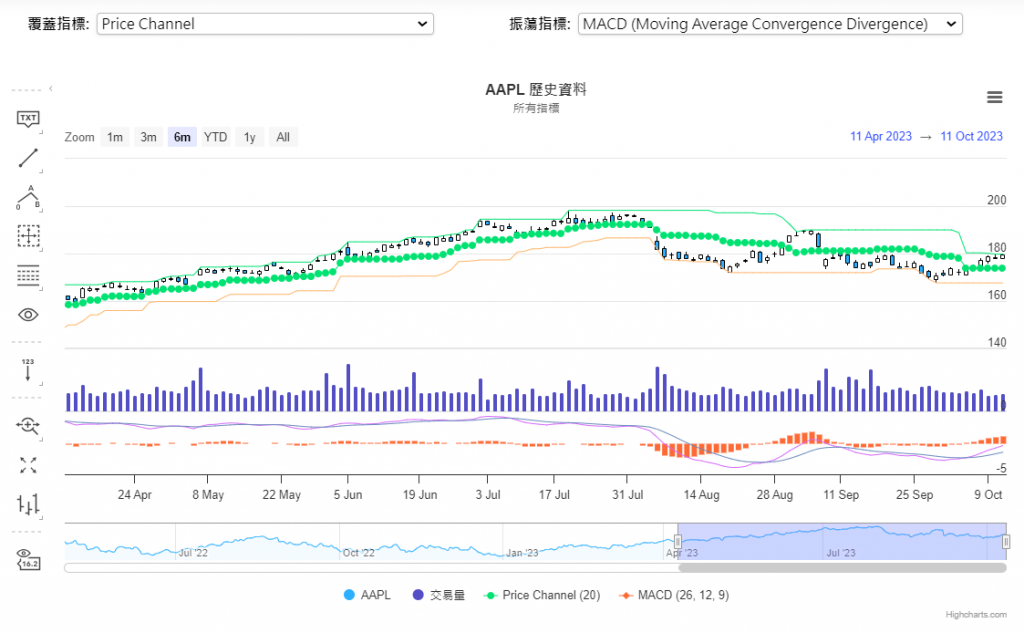This screenshot has height=633, width=1024.
Task: Select the 6m zoom range
Action: (x=182, y=137)
